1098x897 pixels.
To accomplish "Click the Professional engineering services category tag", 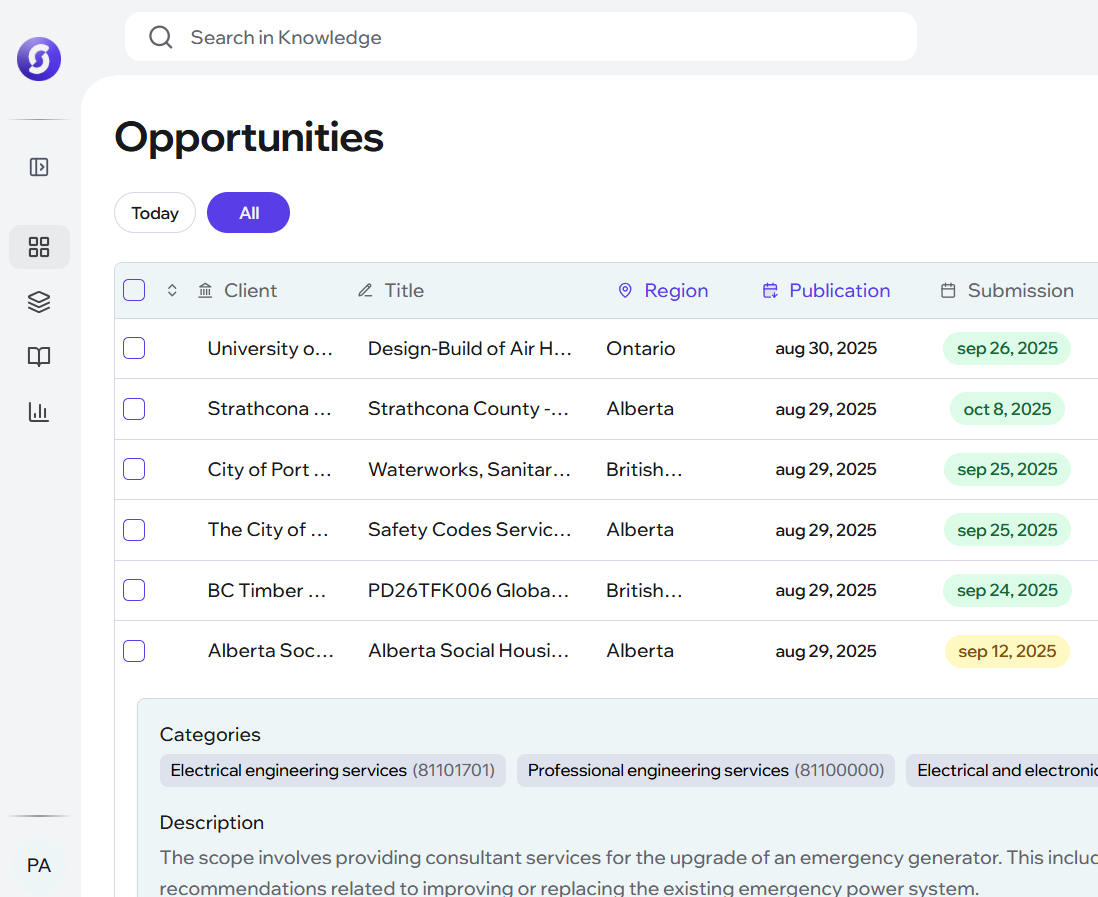I will [706, 770].
